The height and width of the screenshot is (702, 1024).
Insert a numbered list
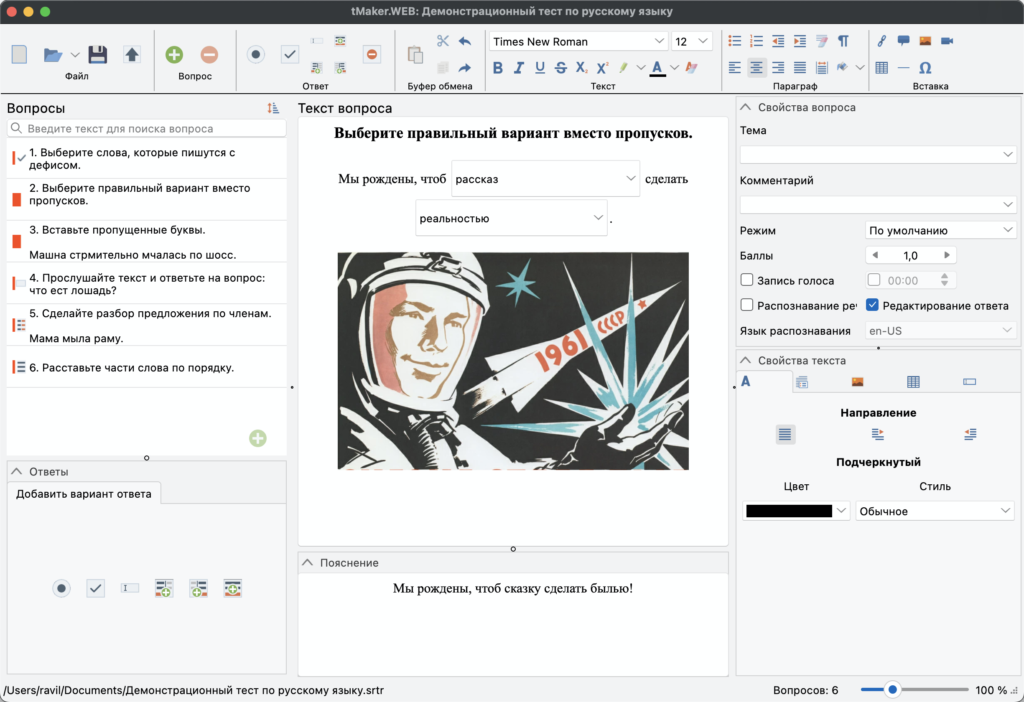click(x=756, y=41)
